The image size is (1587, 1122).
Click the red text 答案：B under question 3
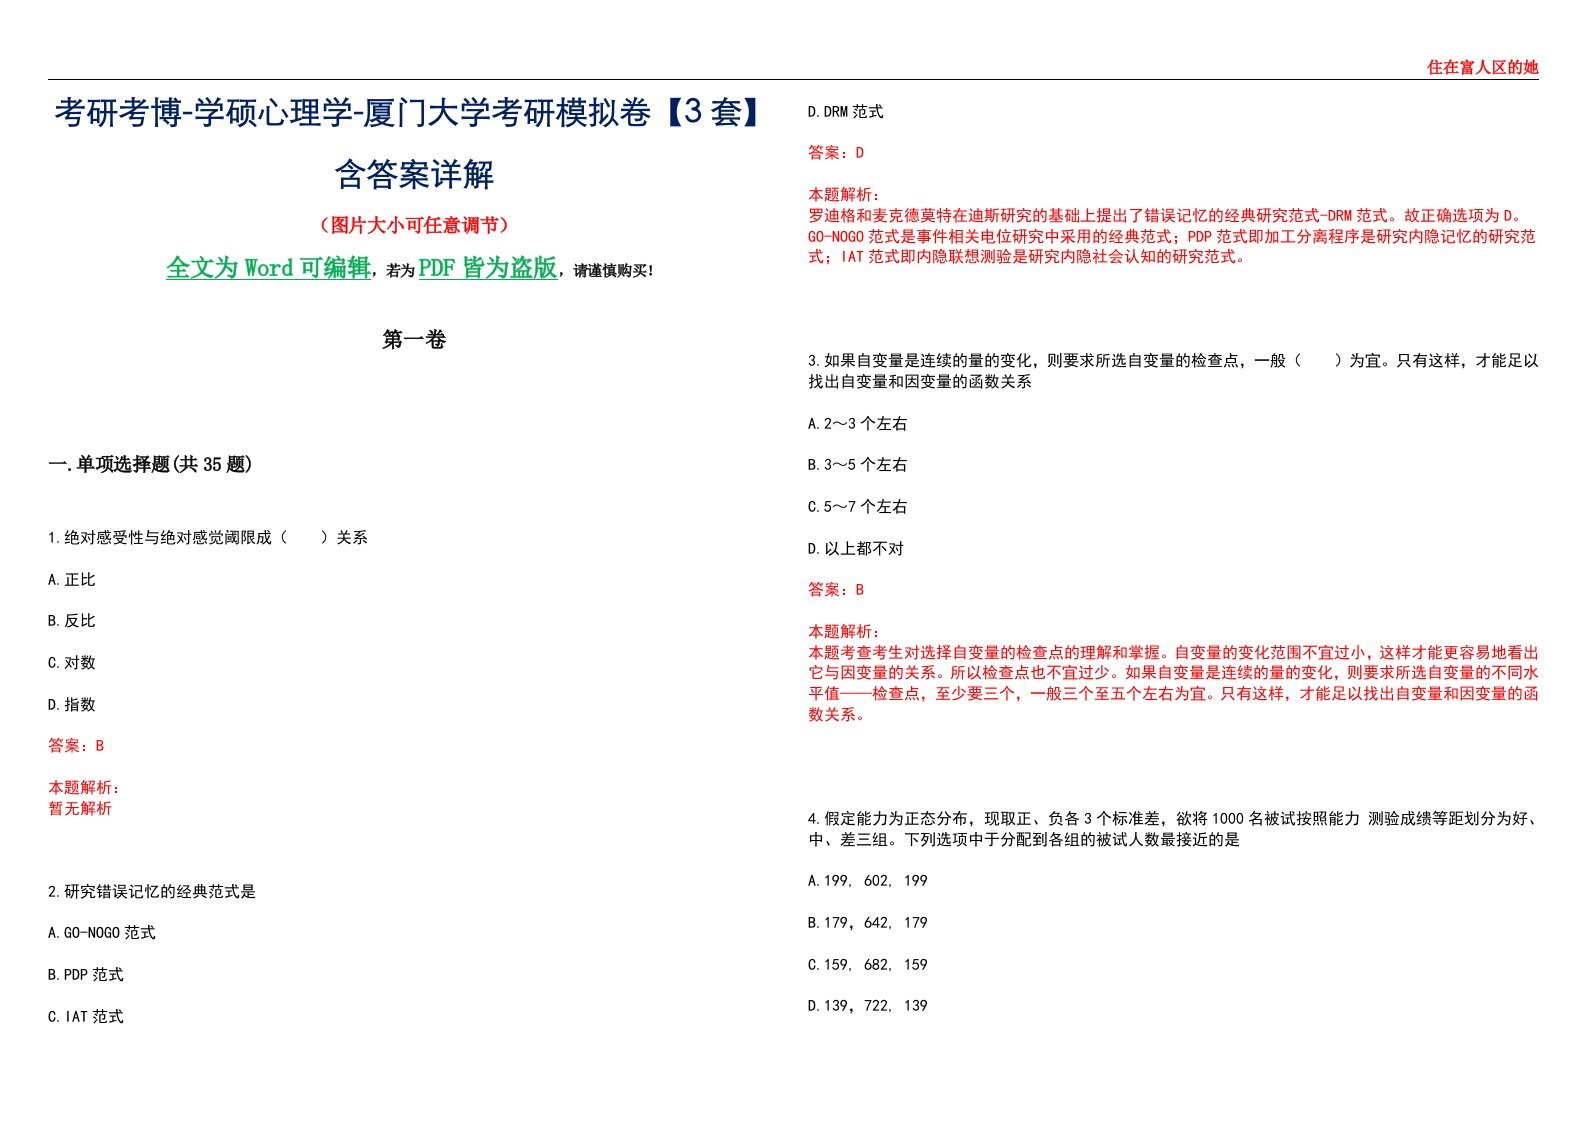coord(836,590)
